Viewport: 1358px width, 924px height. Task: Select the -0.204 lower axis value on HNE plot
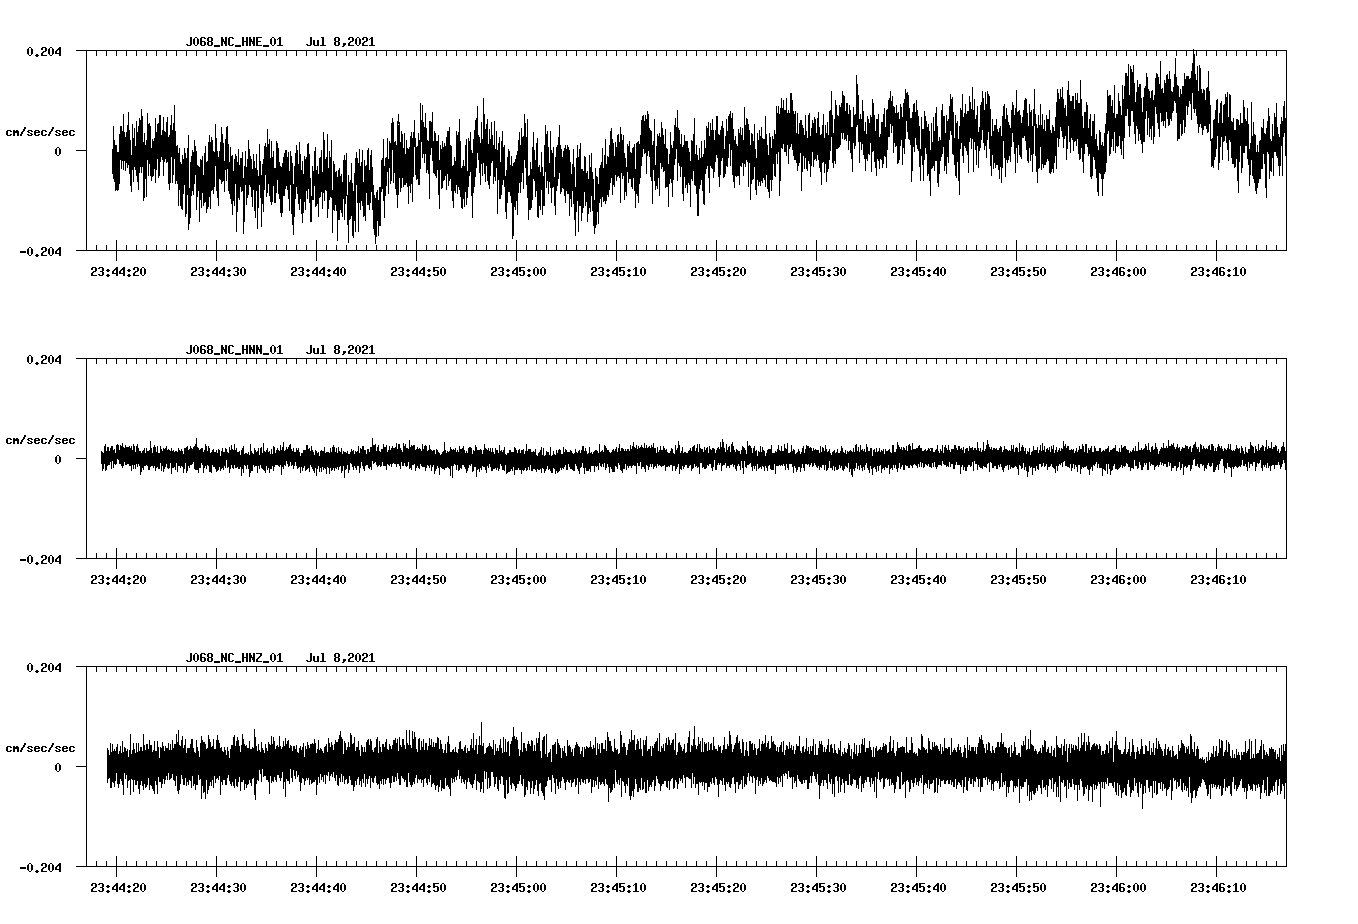click(x=40, y=252)
